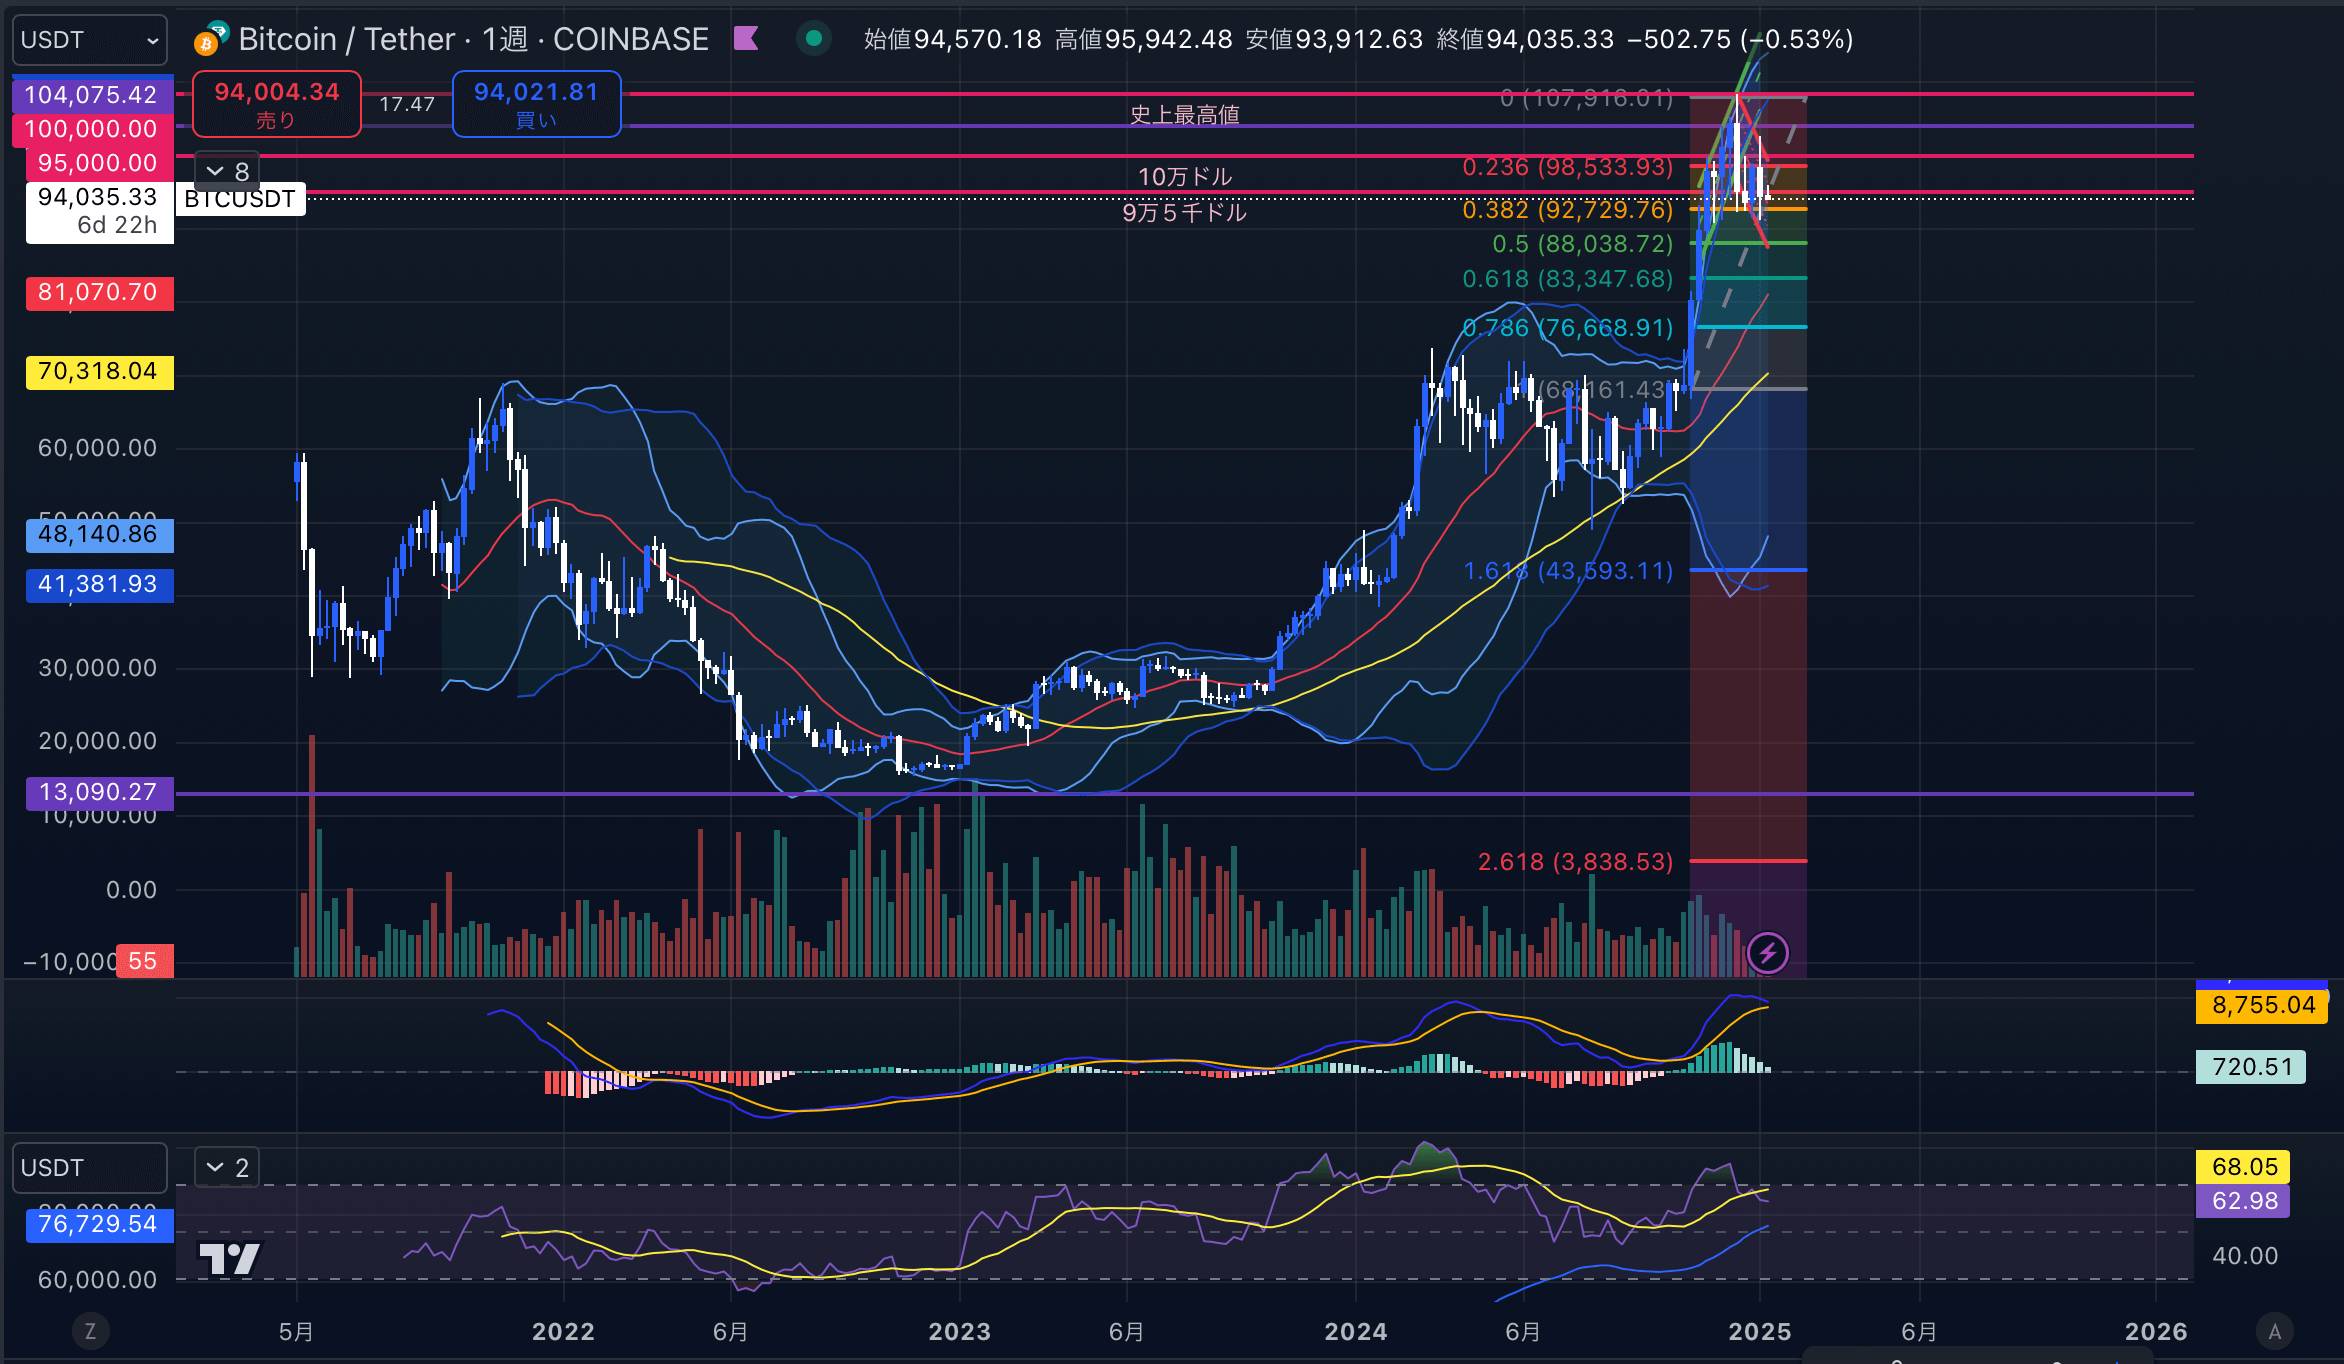Select the red 100,000.00 price axis label
The image size is (2344, 1364).
(x=92, y=129)
